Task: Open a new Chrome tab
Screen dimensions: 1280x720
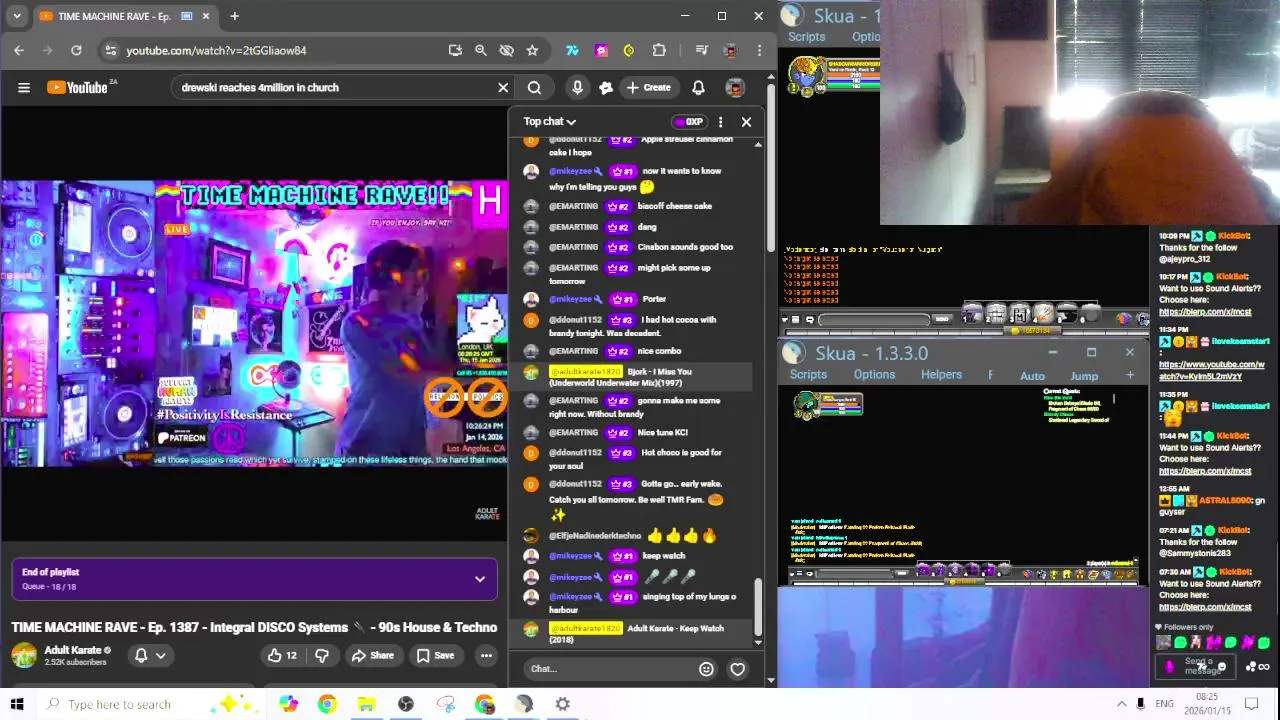Action: point(234,16)
